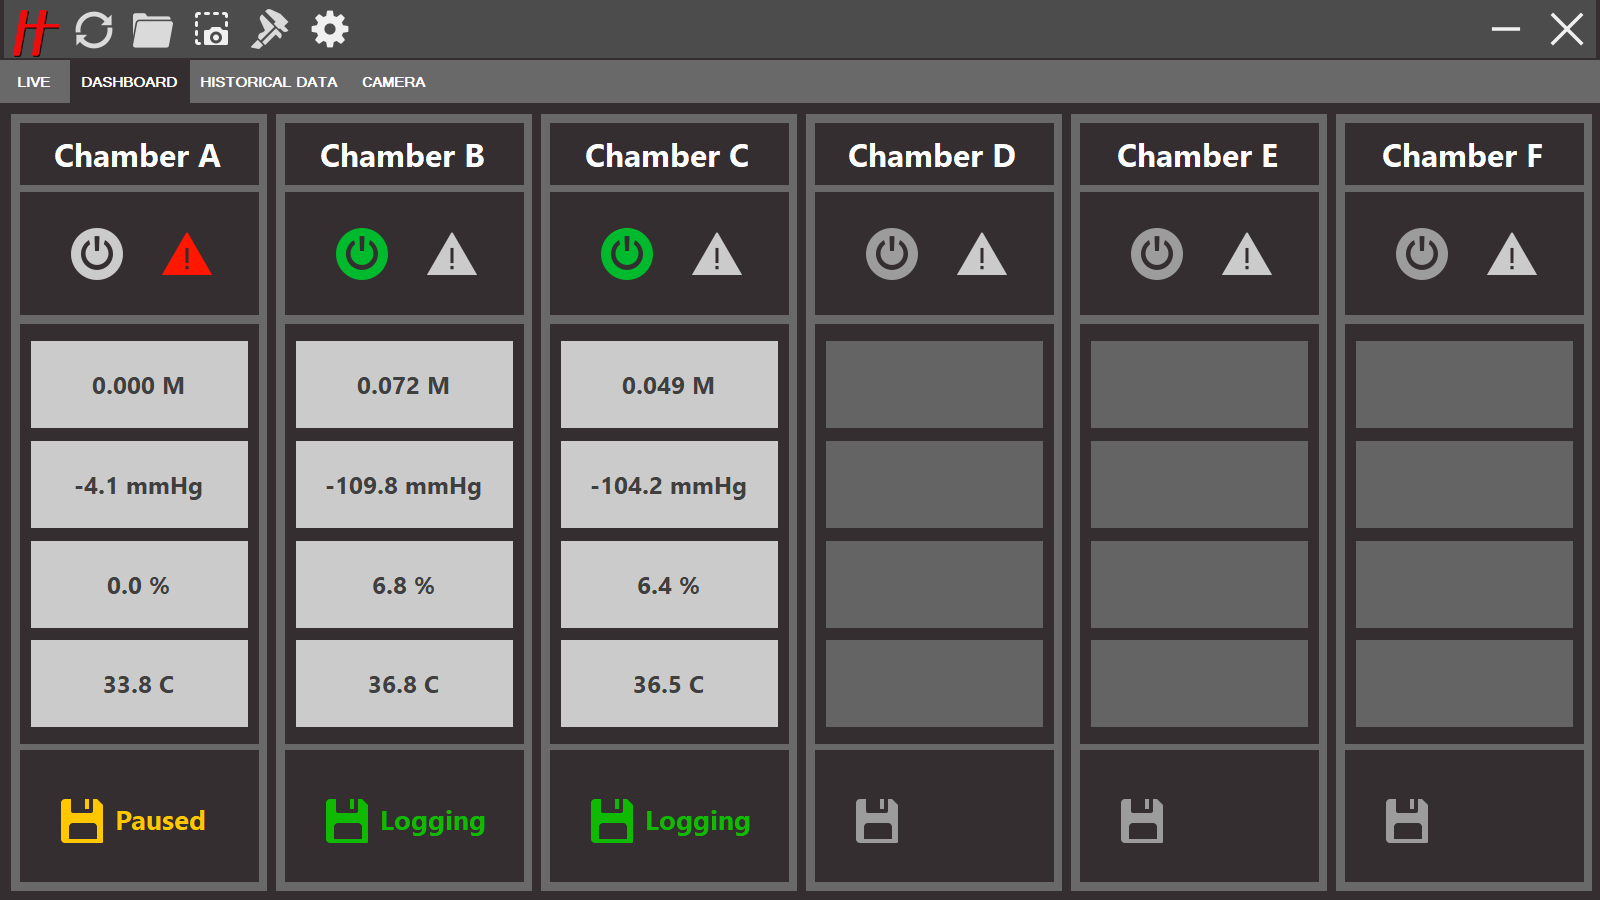Viewport: 1600px width, 900px height.
Task: Click the red warning triangle for Chamber A
Action: click(x=187, y=256)
